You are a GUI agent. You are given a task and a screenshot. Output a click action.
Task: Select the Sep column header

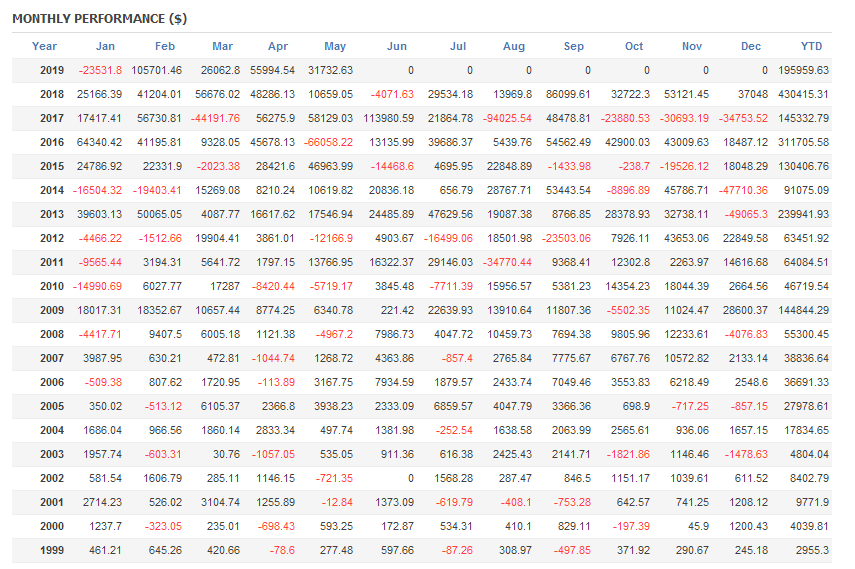[x=574, y=46]
